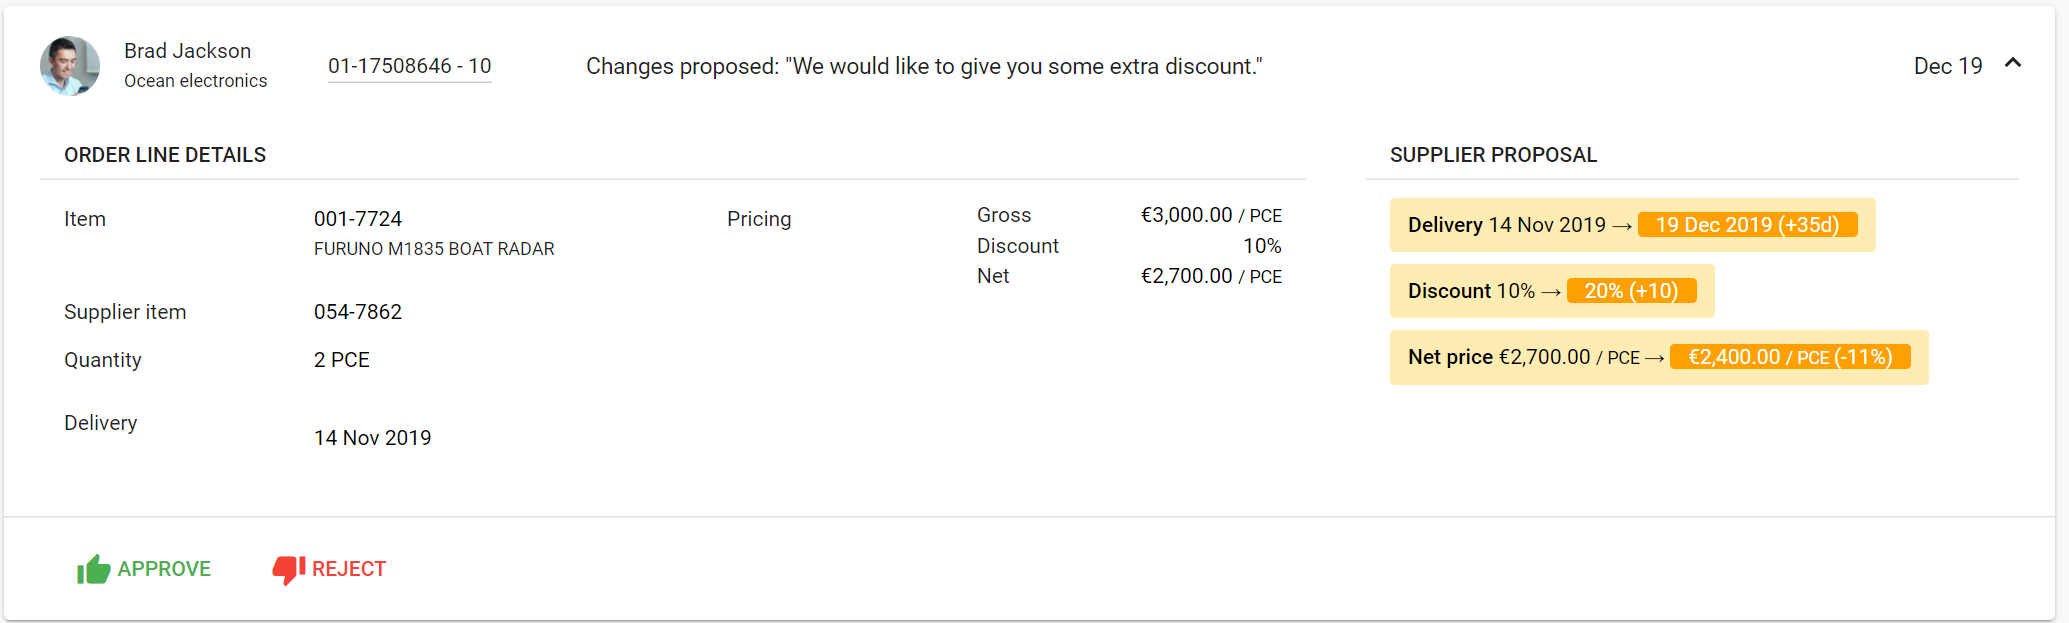The width and height of the screenshot is (2069, 623).
Task: Click the Net price proposal change row
Action: [1659, 357]
